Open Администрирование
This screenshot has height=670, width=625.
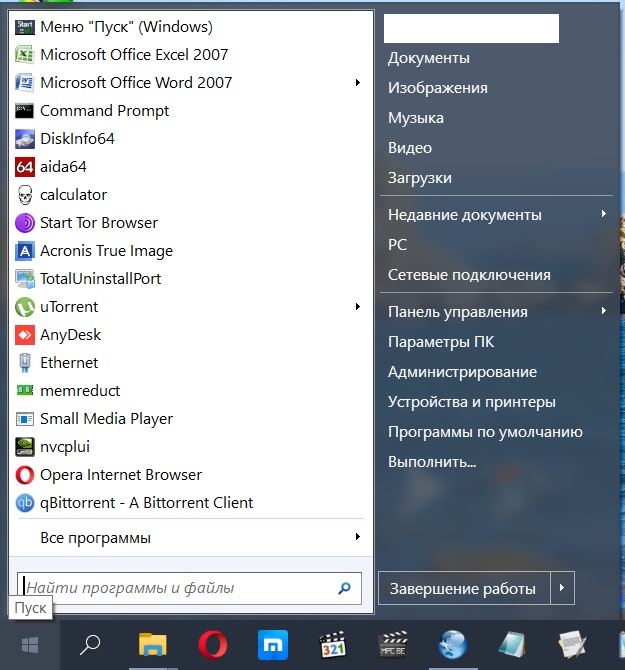click(x=462, y=372)
